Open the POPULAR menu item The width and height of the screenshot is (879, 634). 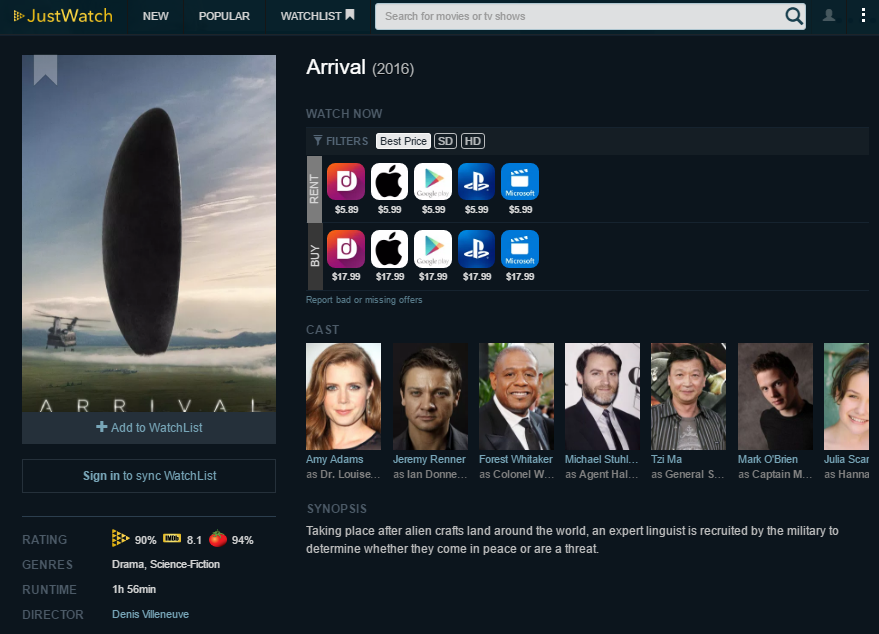click(x=224, y=16)
